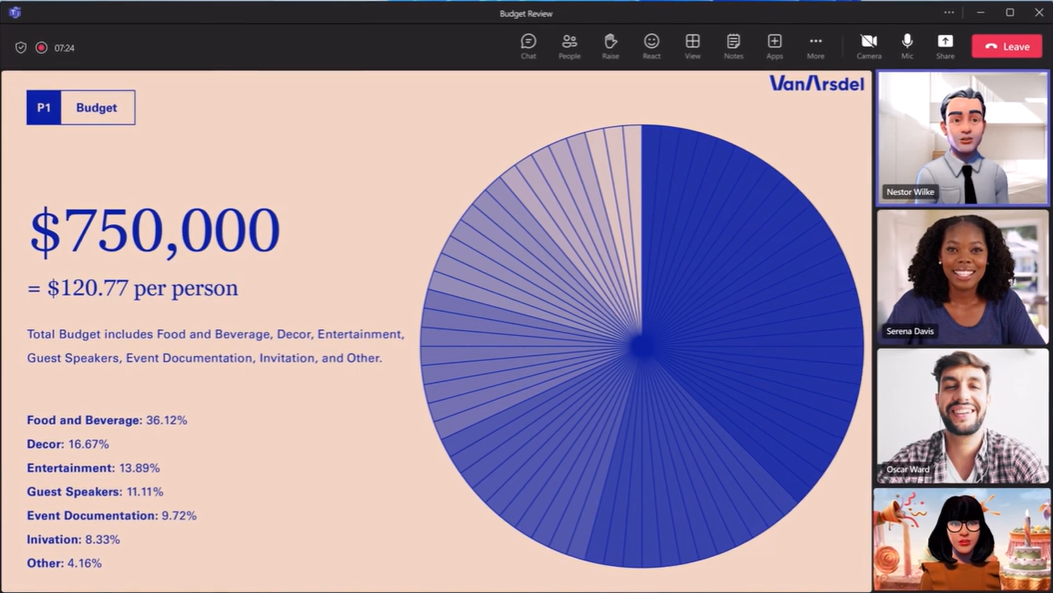
Task: Click the P1 slide label
Action: (44, 107)
